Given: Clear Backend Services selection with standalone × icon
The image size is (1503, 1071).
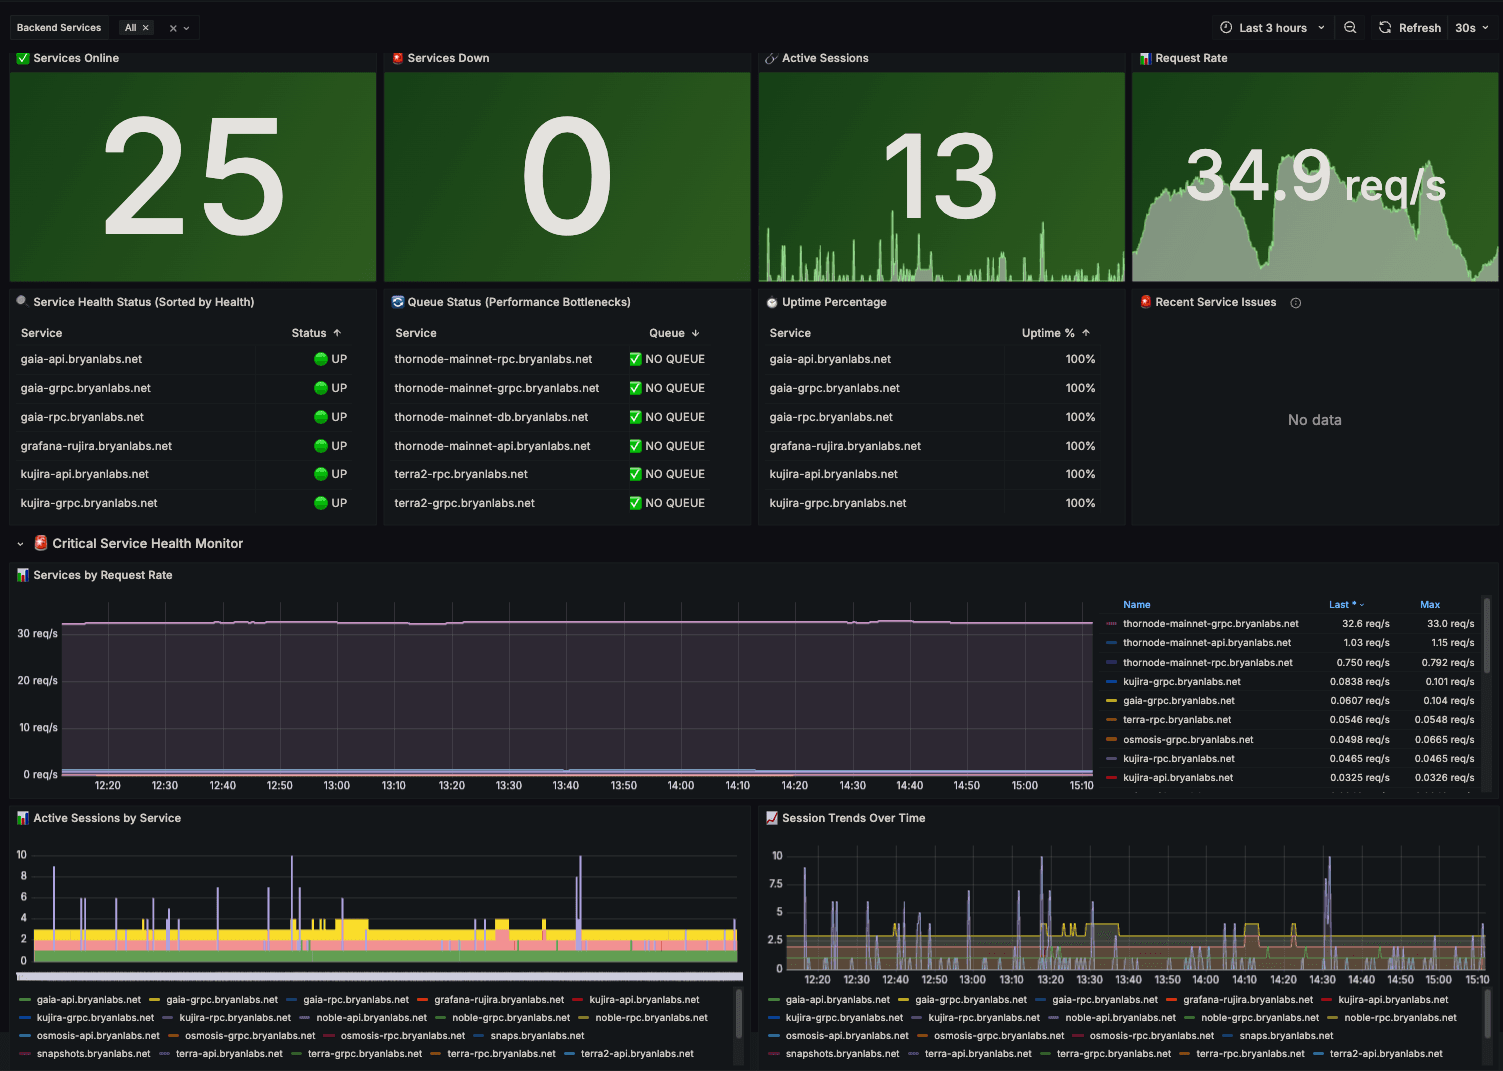Looking at the screenshot, I should 173,28.
